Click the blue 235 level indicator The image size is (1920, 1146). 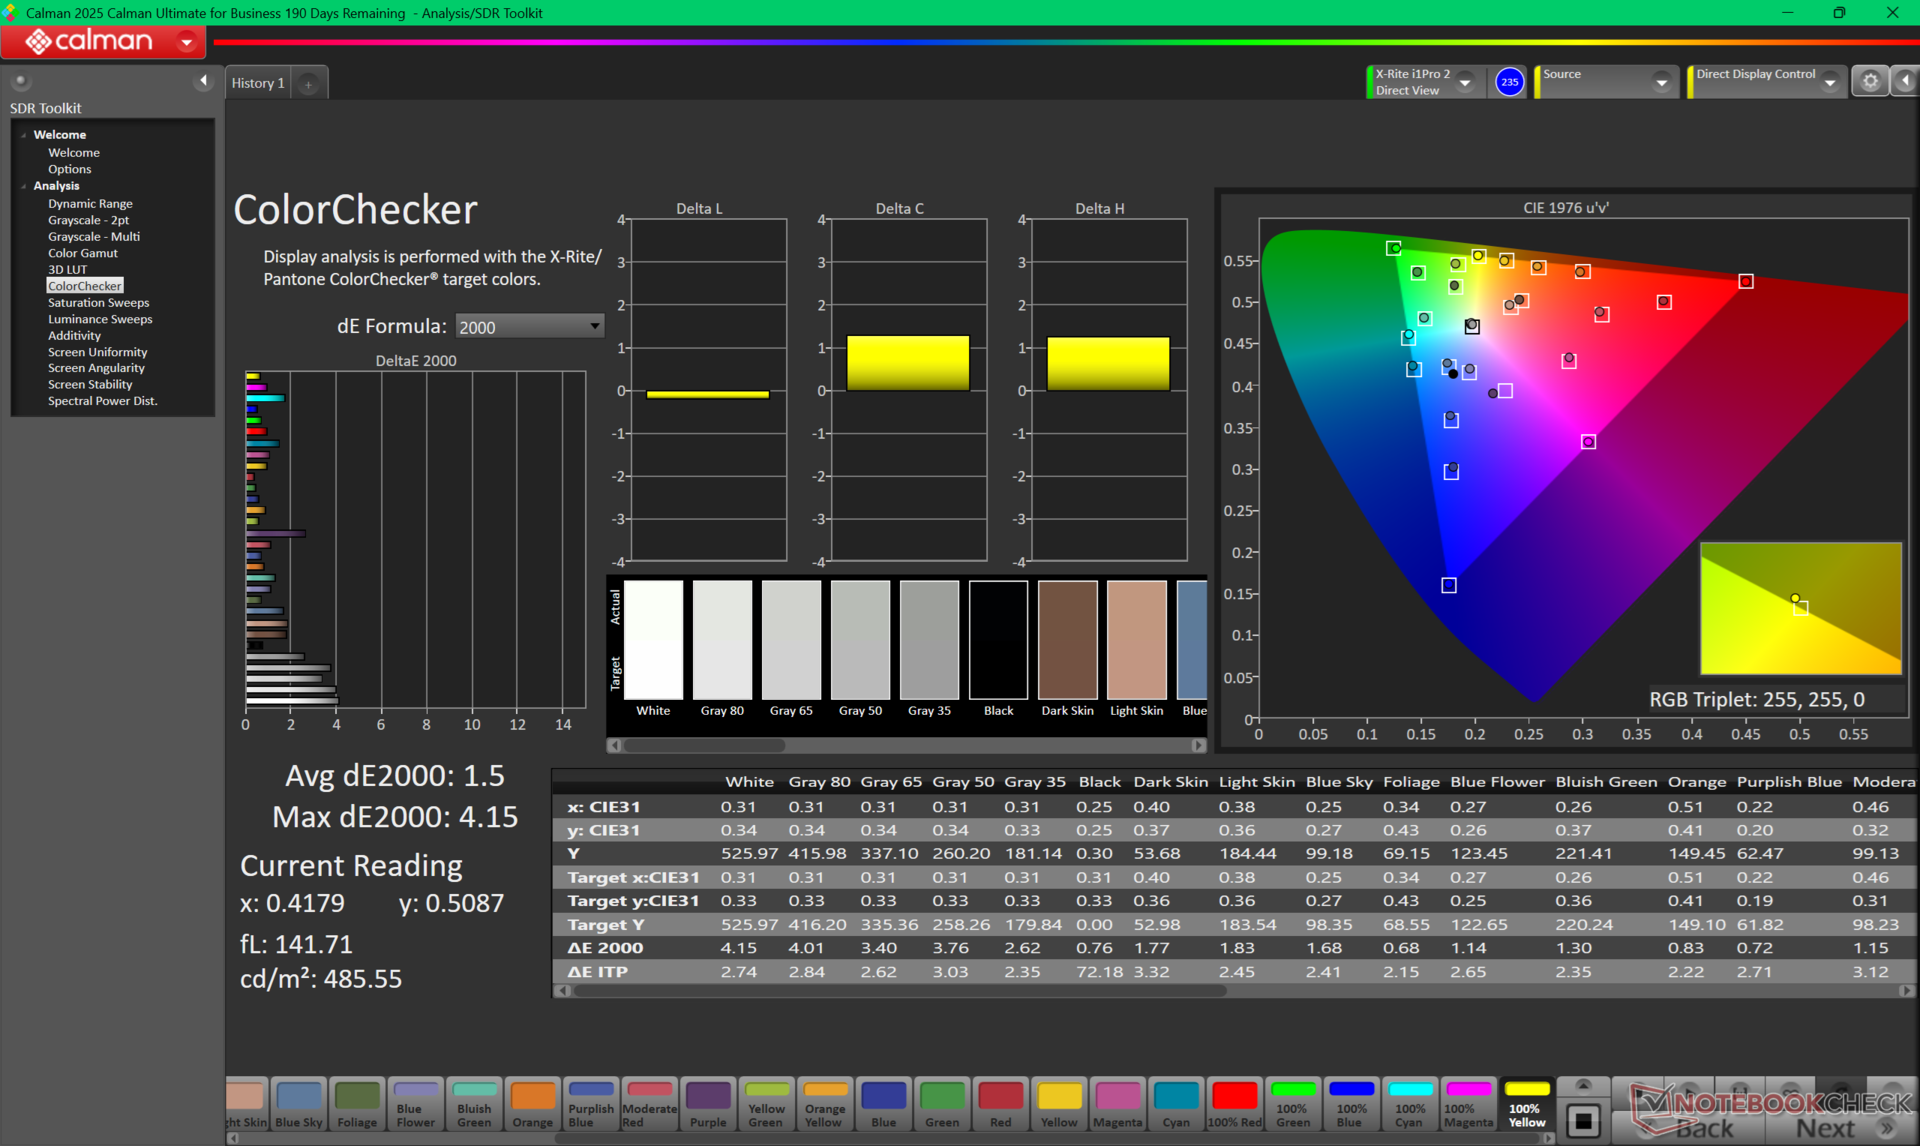[1509, 82]
